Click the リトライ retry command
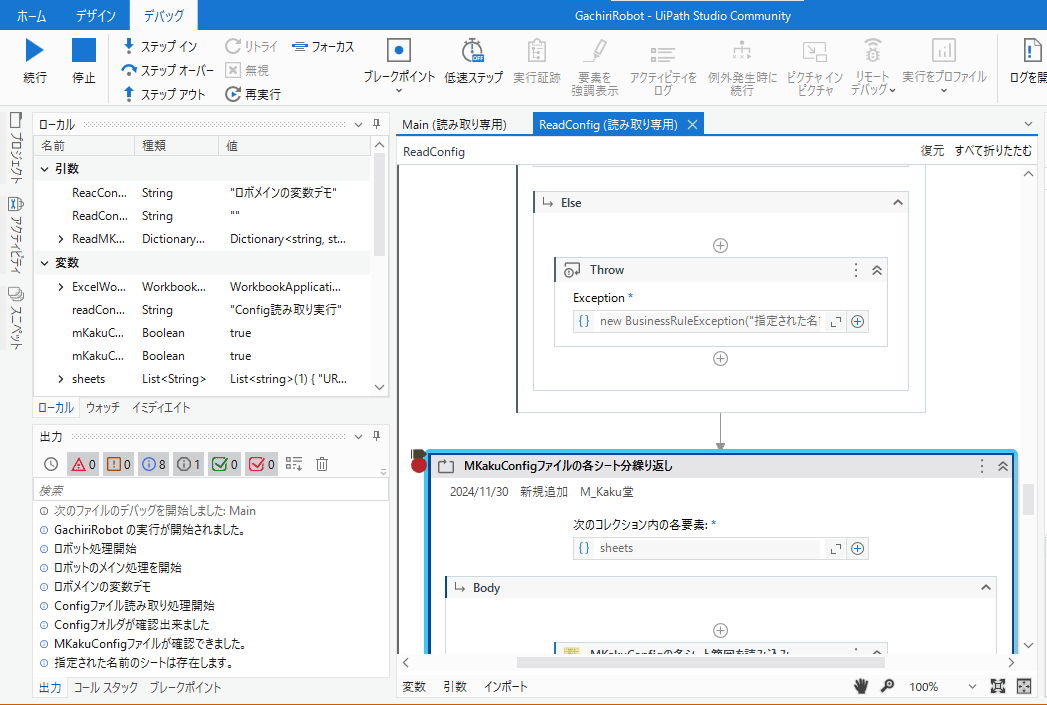1047x705 pixels. point(251,46)
